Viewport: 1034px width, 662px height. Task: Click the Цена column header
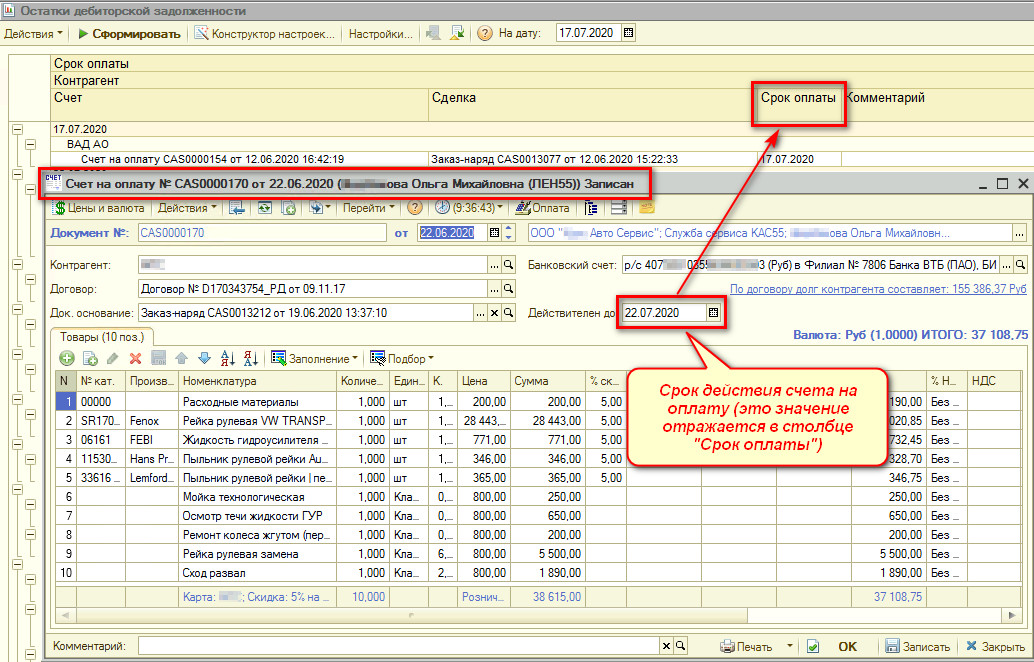point(484,381)
